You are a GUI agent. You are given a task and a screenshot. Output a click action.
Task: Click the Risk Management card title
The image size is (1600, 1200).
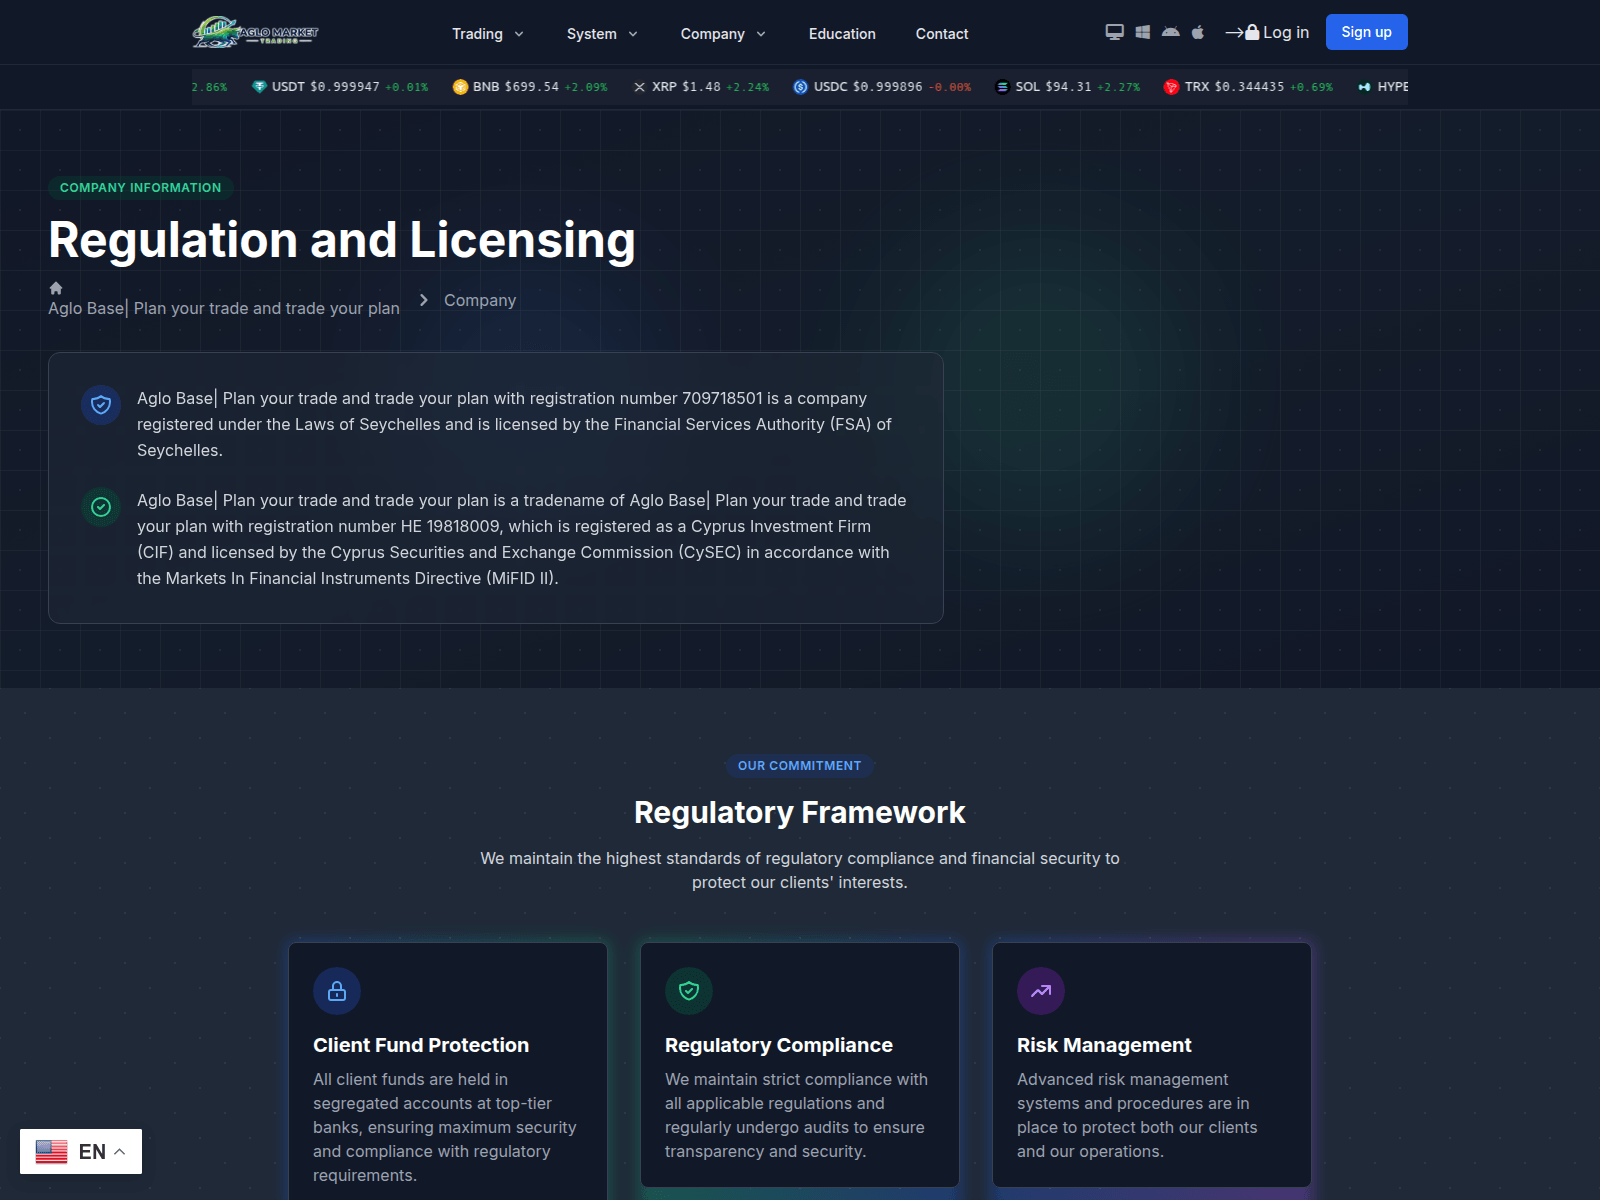pyautogui.click(x=1104, y=1045)
